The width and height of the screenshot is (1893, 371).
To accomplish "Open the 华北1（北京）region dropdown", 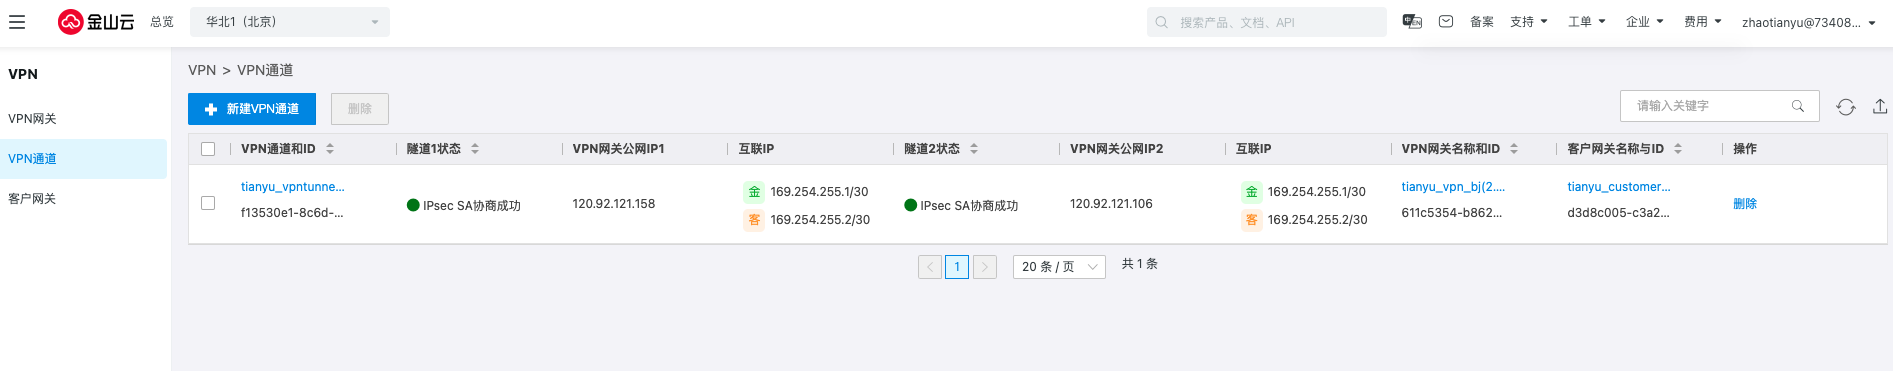I will (x=290, y=22).
